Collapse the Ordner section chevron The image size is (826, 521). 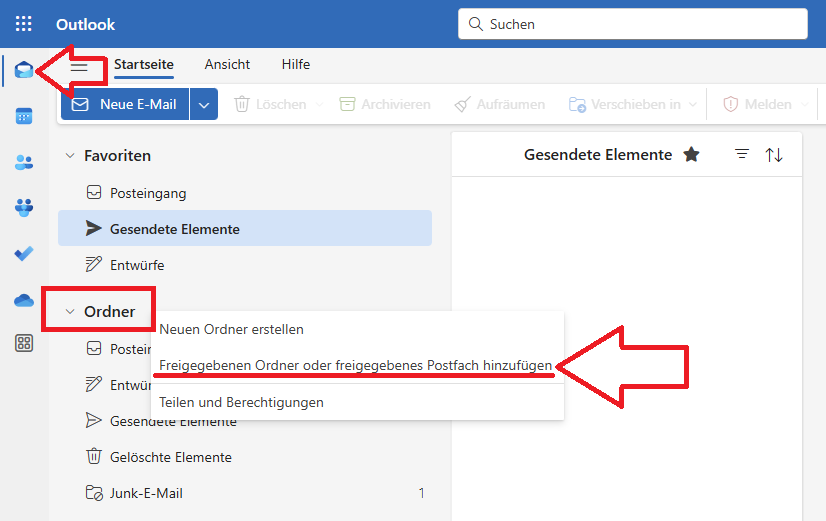point(70,311)
